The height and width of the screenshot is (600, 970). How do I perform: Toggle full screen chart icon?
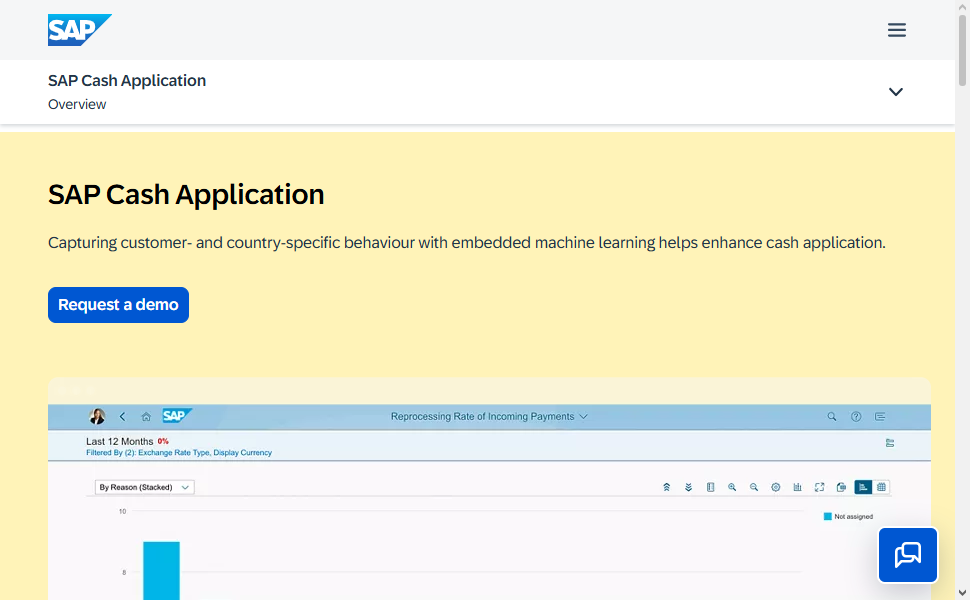point(819,487)
